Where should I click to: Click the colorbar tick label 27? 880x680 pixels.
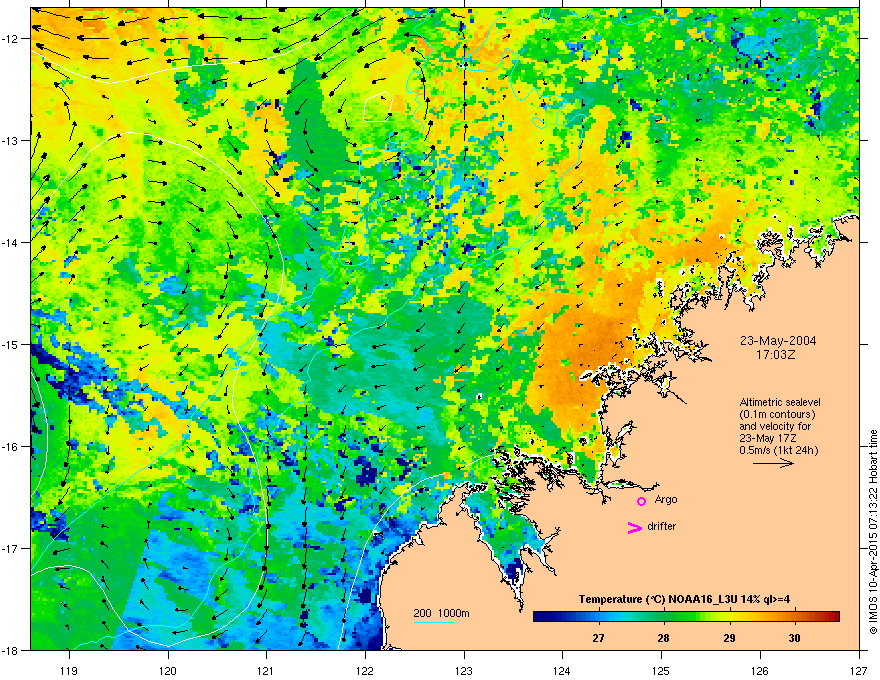coord(598,638)
